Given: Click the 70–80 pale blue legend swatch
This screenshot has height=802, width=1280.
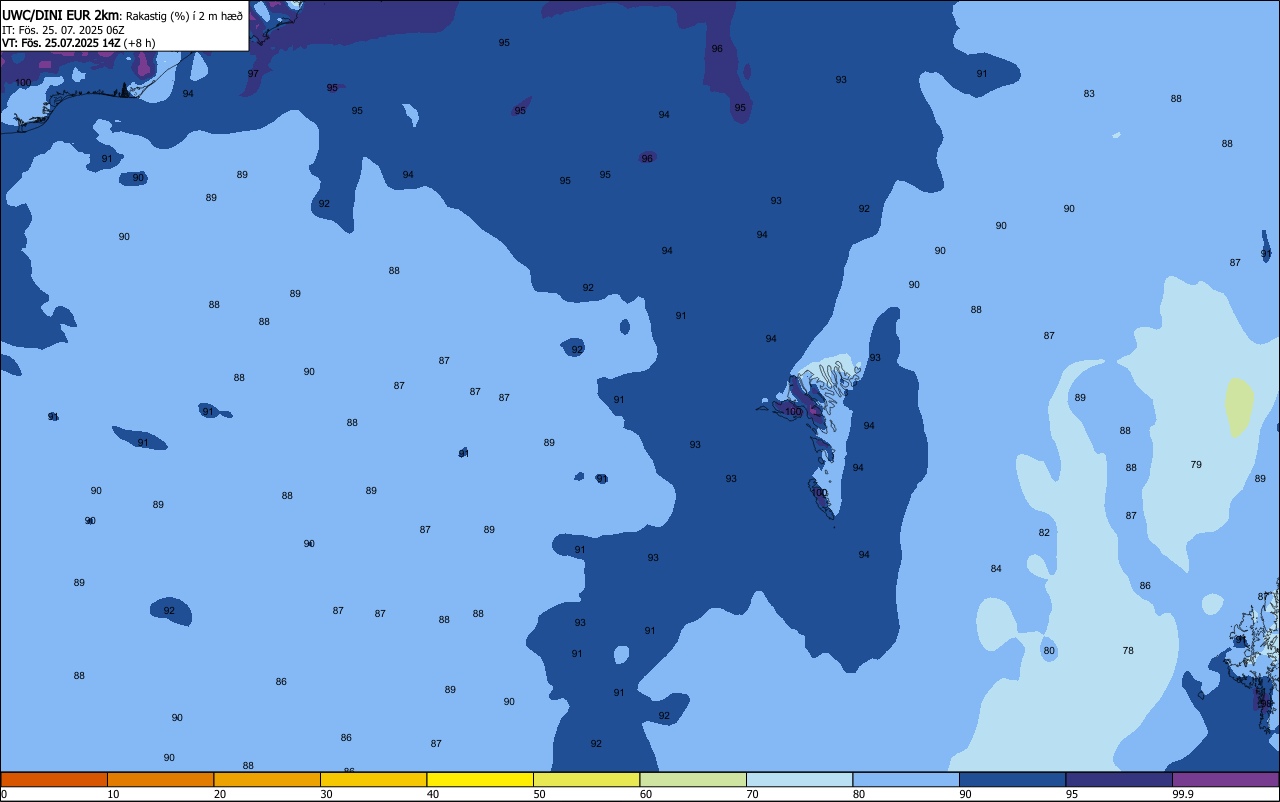Looking at the screenshot, I should pos(799,779).
